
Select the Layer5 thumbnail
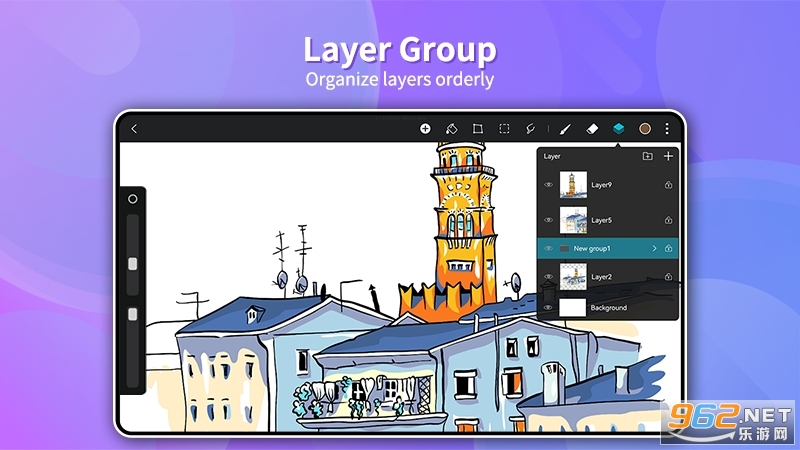click(573, 220)
